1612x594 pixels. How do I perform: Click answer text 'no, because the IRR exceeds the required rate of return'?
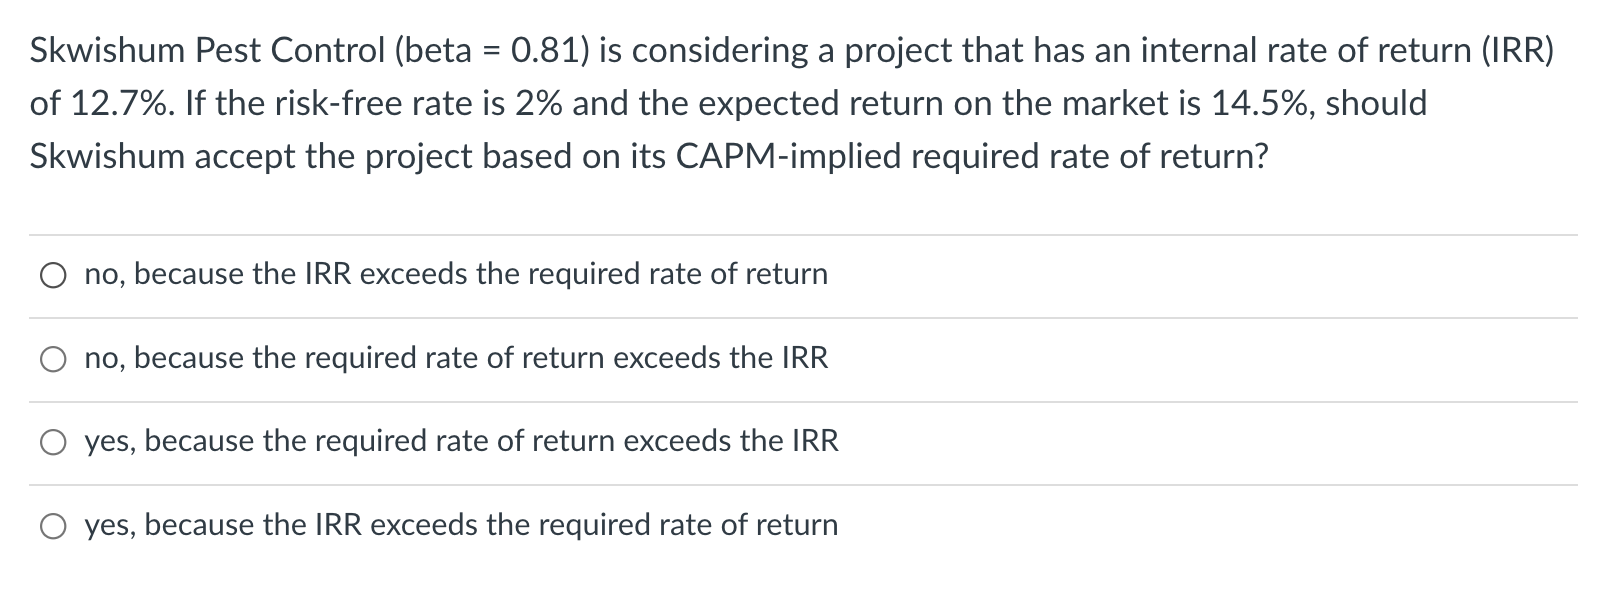456,274
